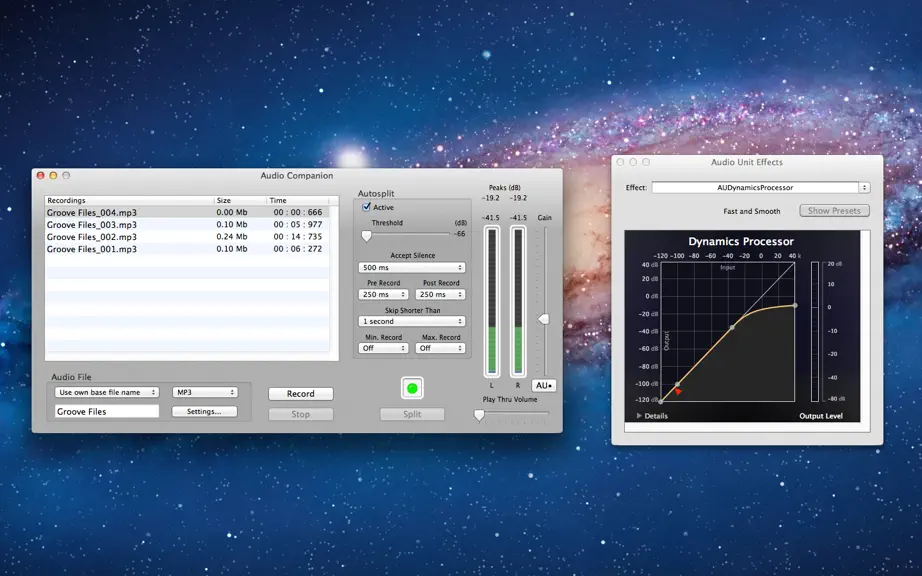Uncheck the Autosplit Active checkbox

(x=366, y=207)
